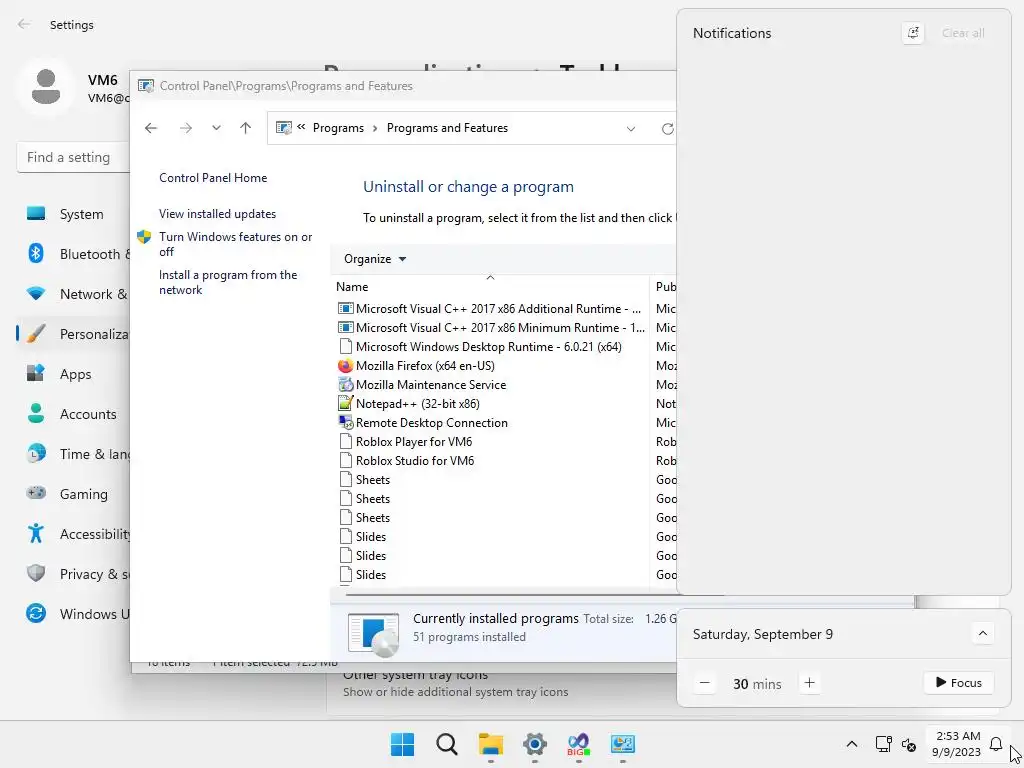The width and height of the screenshot is (1024, 768).
Task: Expand the address bar history dropdown
Action: pos(631,129)
